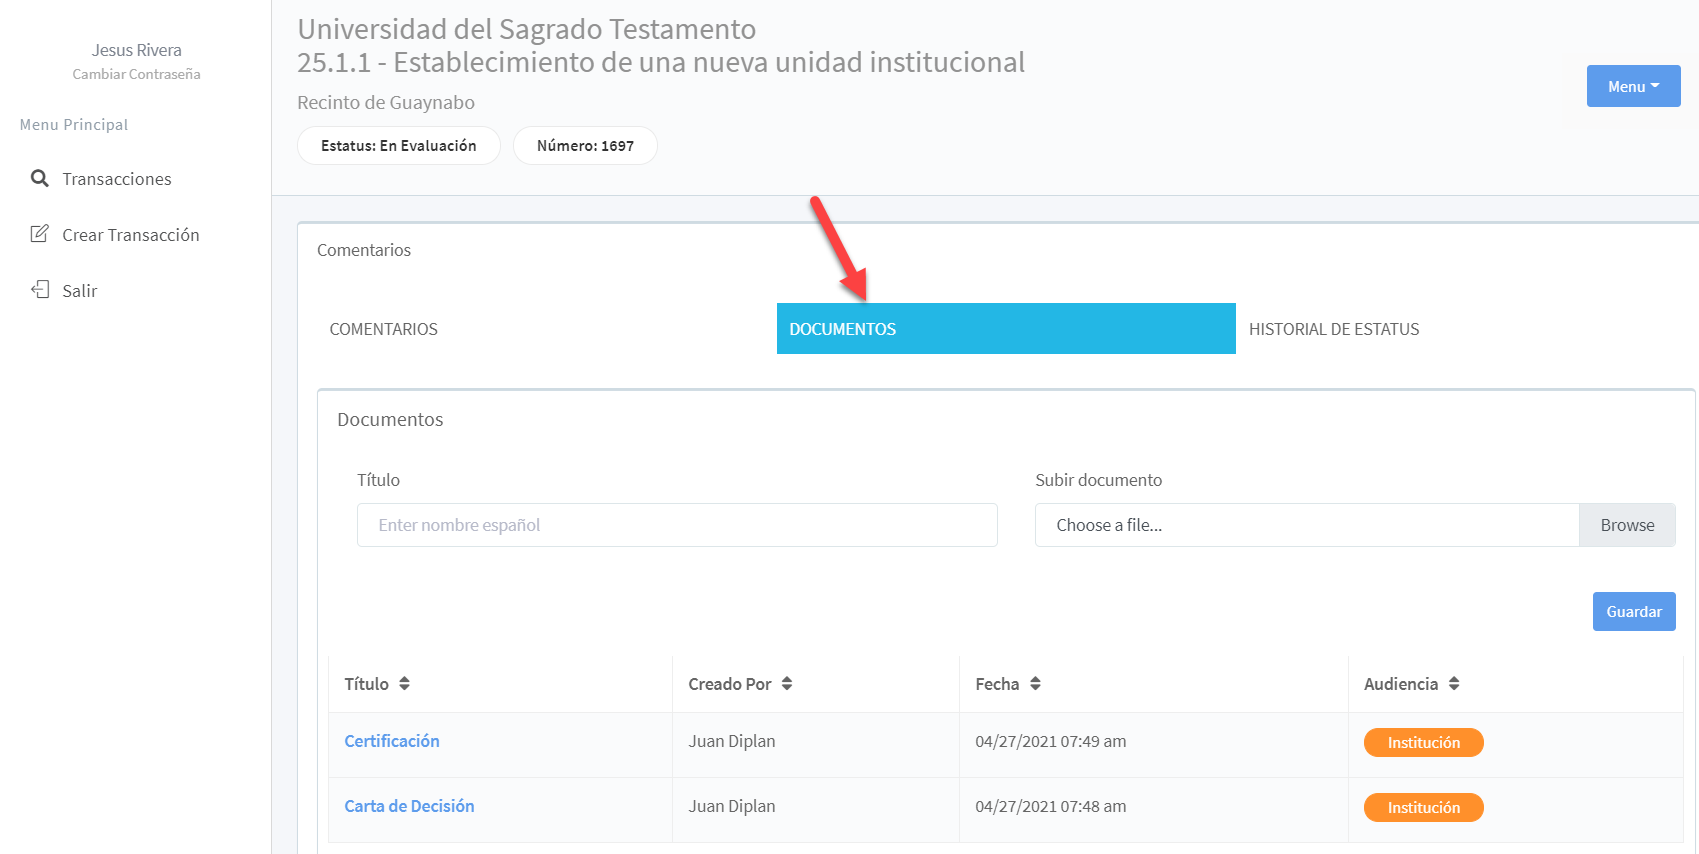The height and width of the screenshot is (854, 1699).
Task: Click date 04/27/2021 07:48 am
Action: point(1051,806)
